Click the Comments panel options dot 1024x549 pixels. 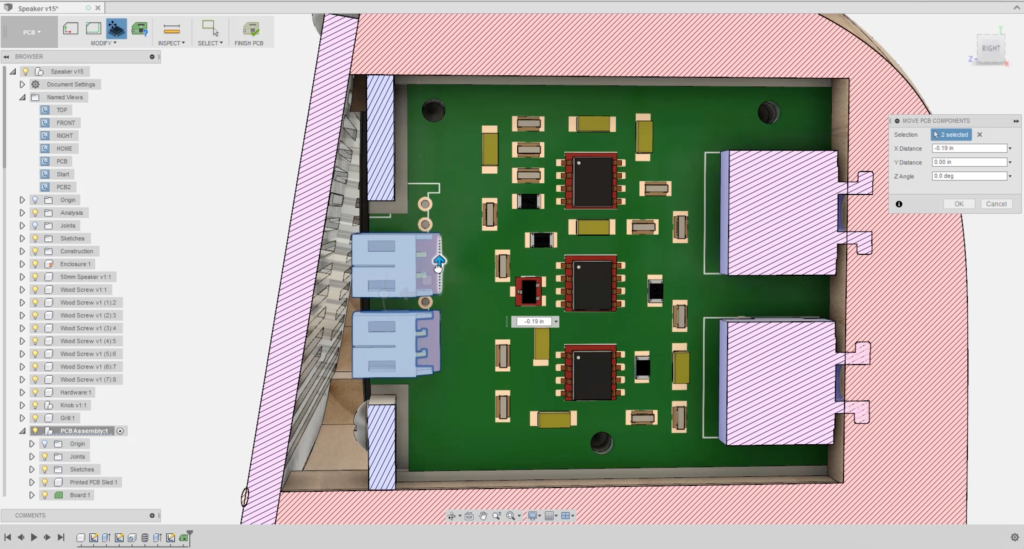(152, 516)
